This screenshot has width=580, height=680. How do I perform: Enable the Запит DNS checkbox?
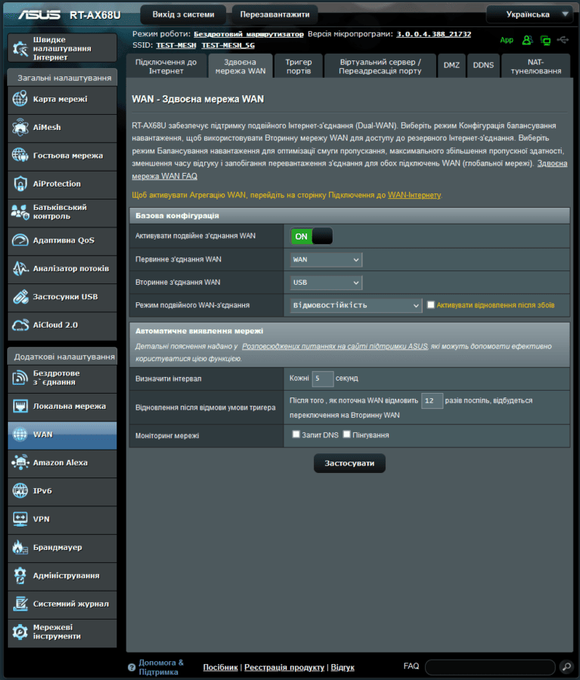296,434
